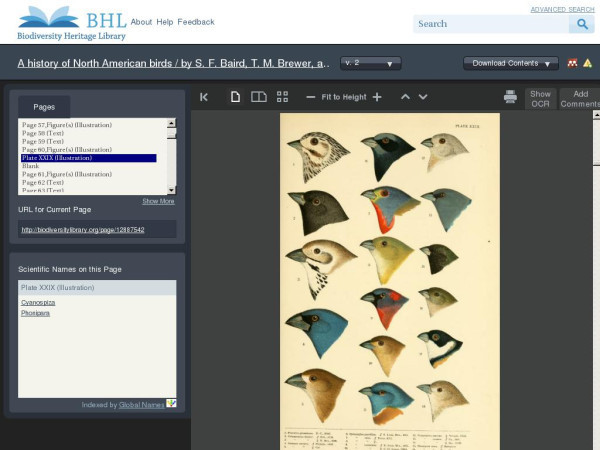Click the Biodiversity Heritage Library text logo
The width and height of the screenshot is (600, 450).
[71, 36]
